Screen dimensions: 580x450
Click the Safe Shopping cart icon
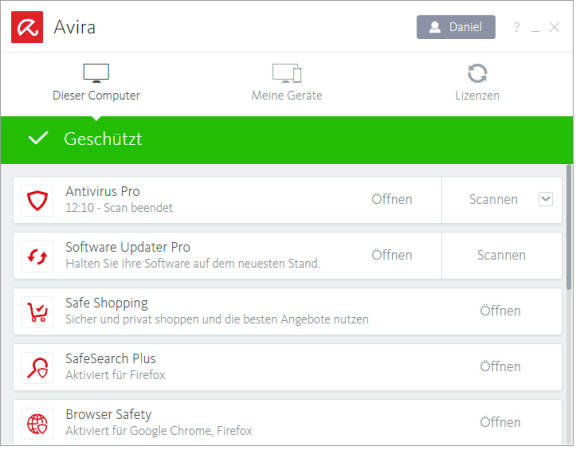pos(37,312)
